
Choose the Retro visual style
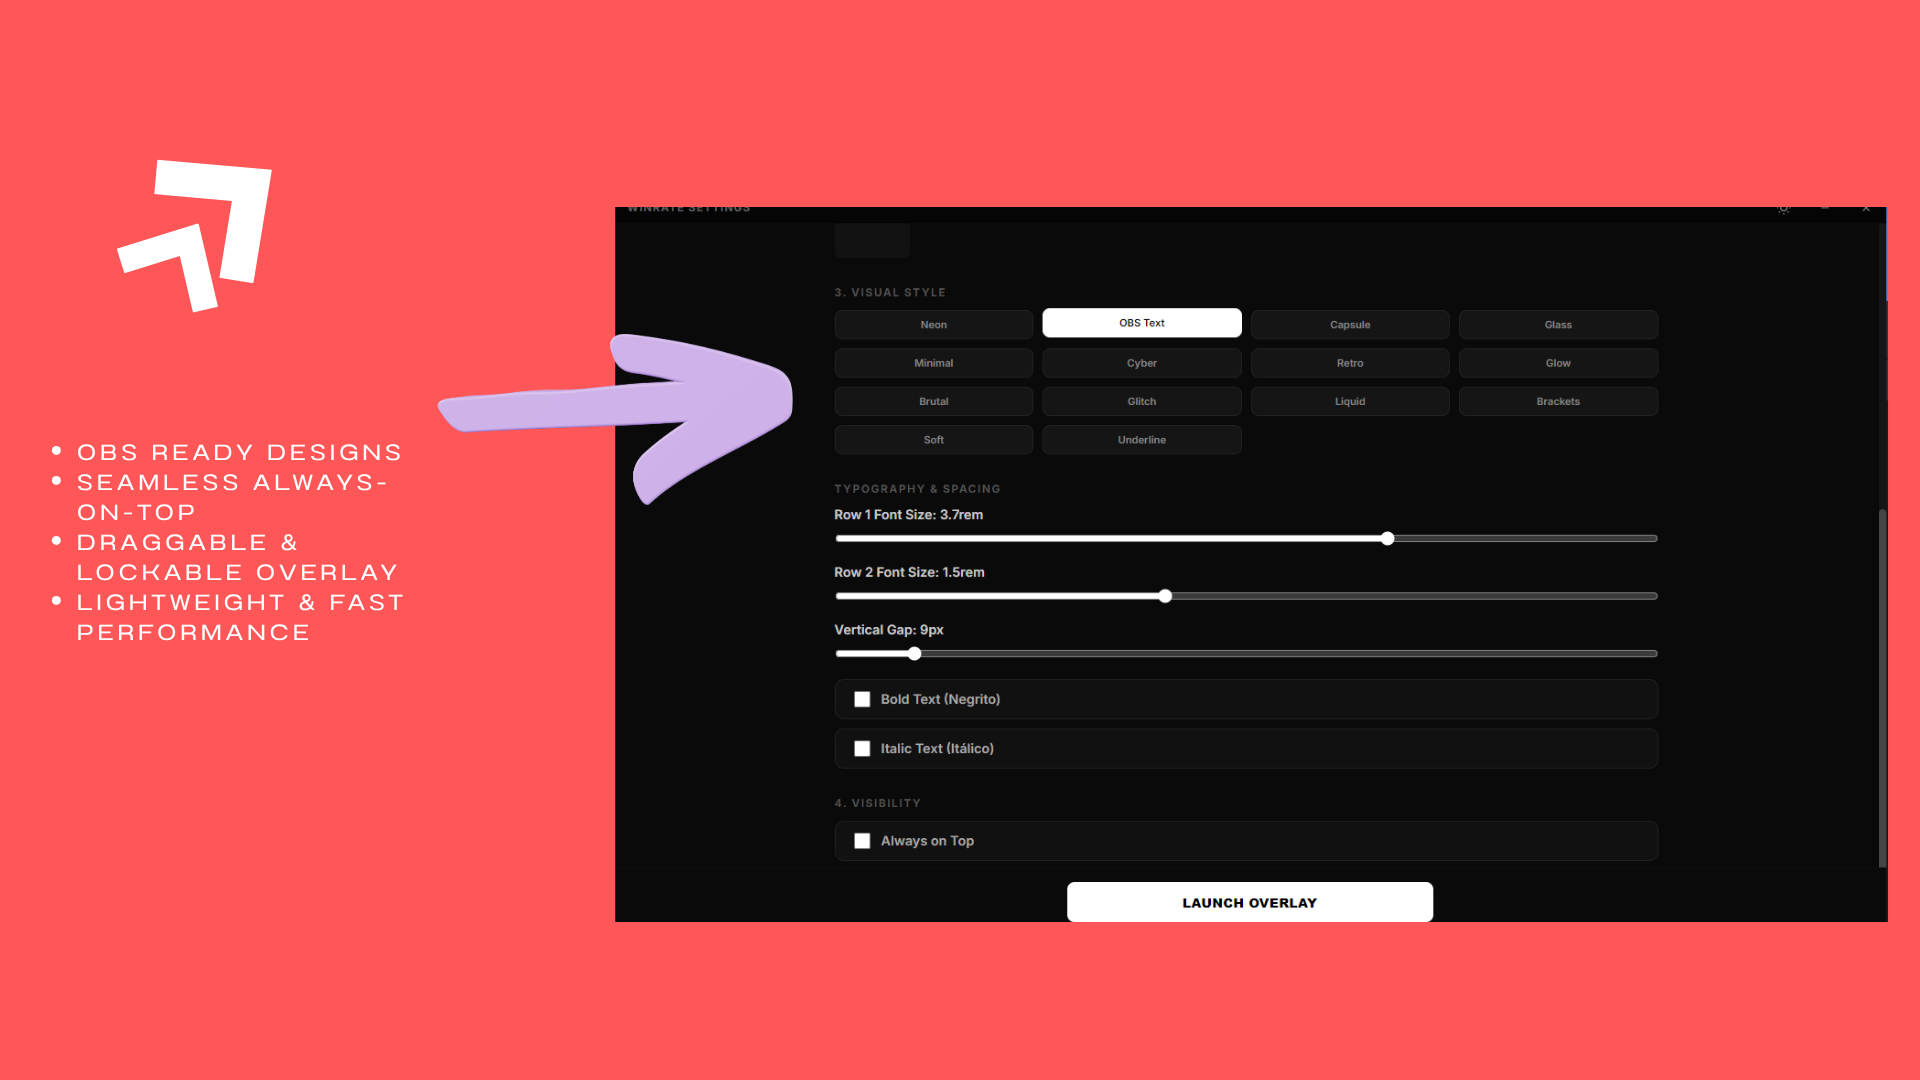[x=1350, y=363]
